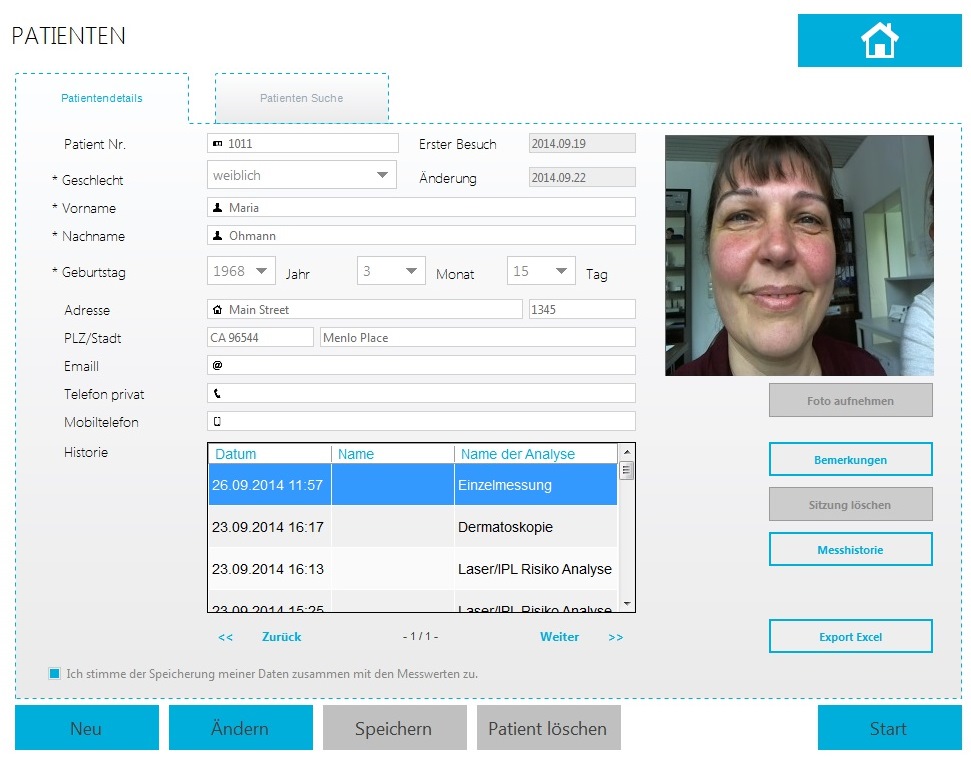Click the postal code field CA 96544
Screen dimensions: 971x761
pyautogui.click(x=261, y=337)
